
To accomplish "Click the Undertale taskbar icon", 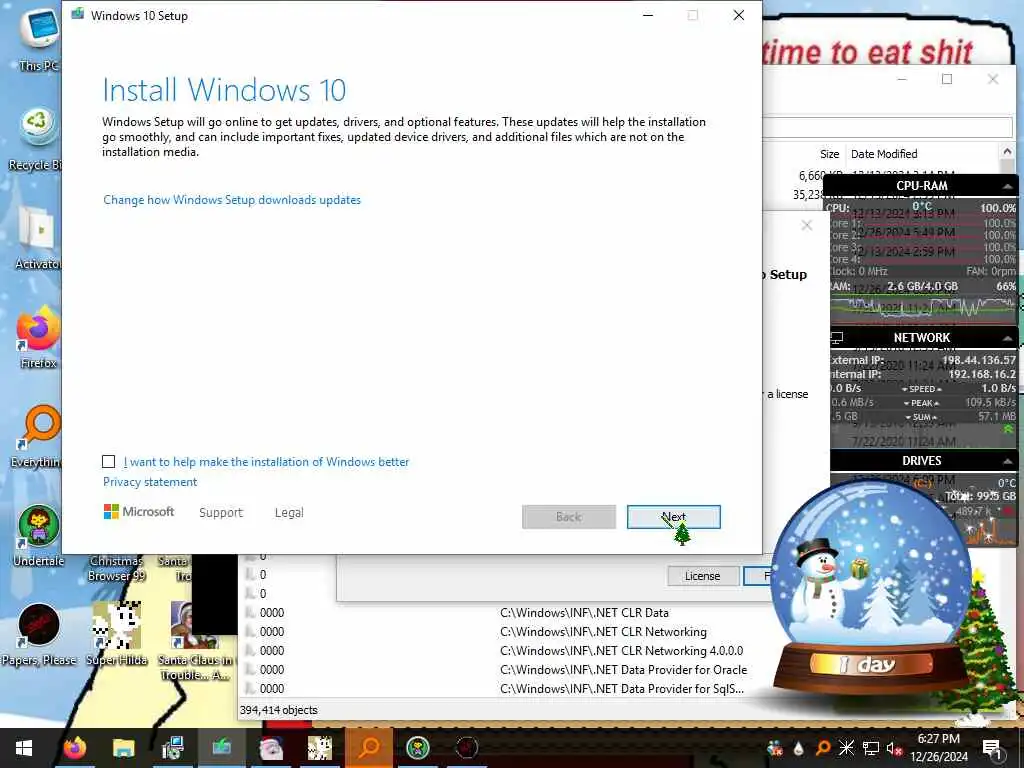I will pos(418,748).
